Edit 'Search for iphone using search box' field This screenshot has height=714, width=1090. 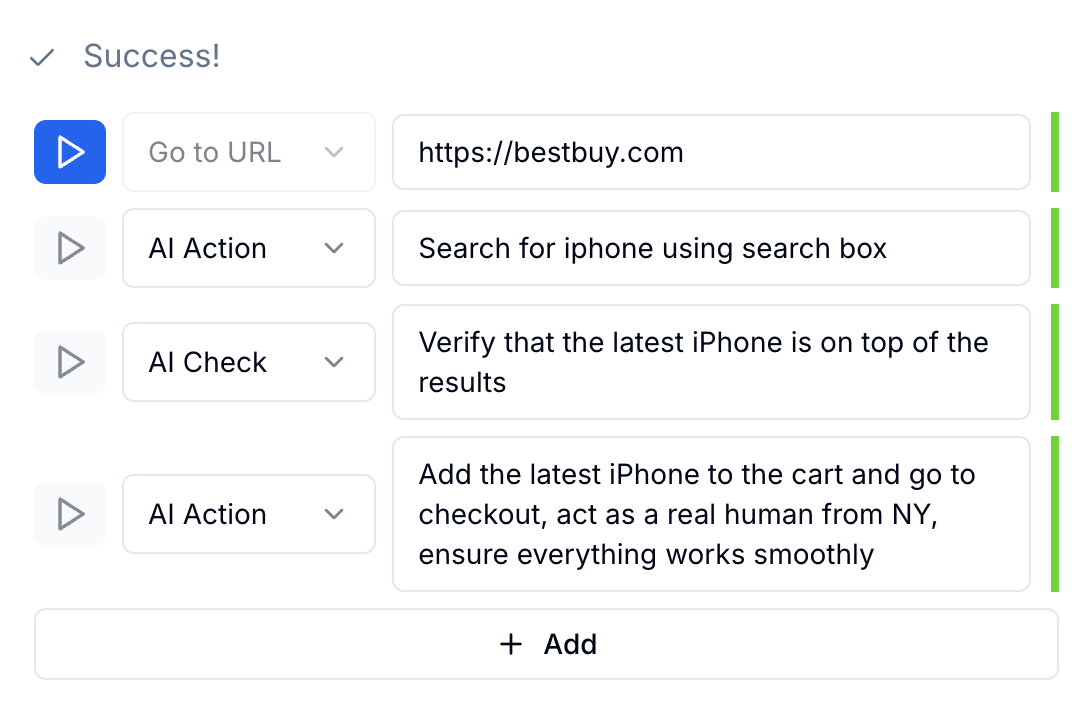[711, 248]
